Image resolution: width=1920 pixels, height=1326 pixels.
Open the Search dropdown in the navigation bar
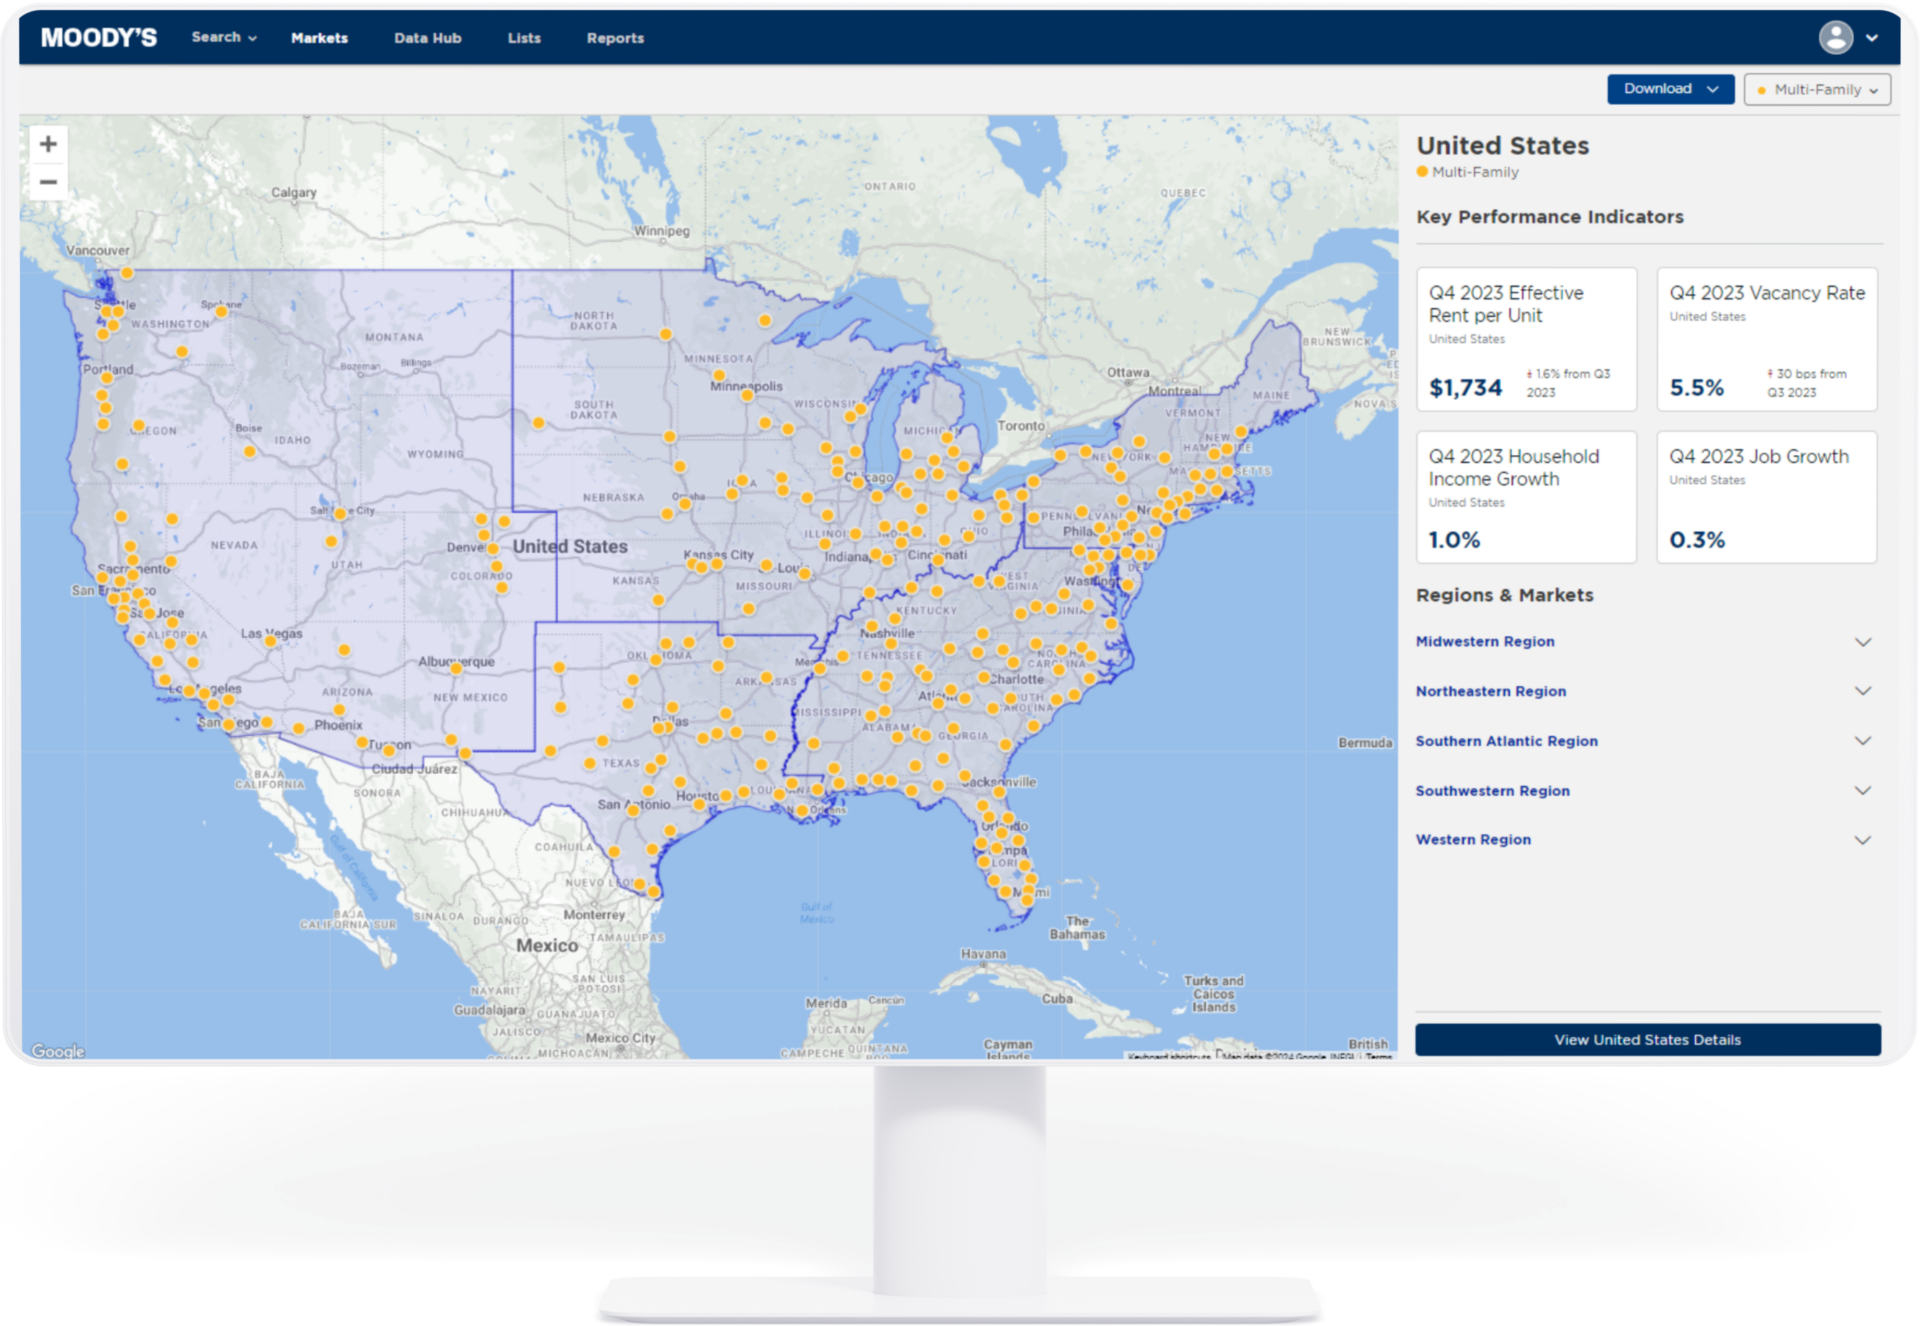pos(222,37)
